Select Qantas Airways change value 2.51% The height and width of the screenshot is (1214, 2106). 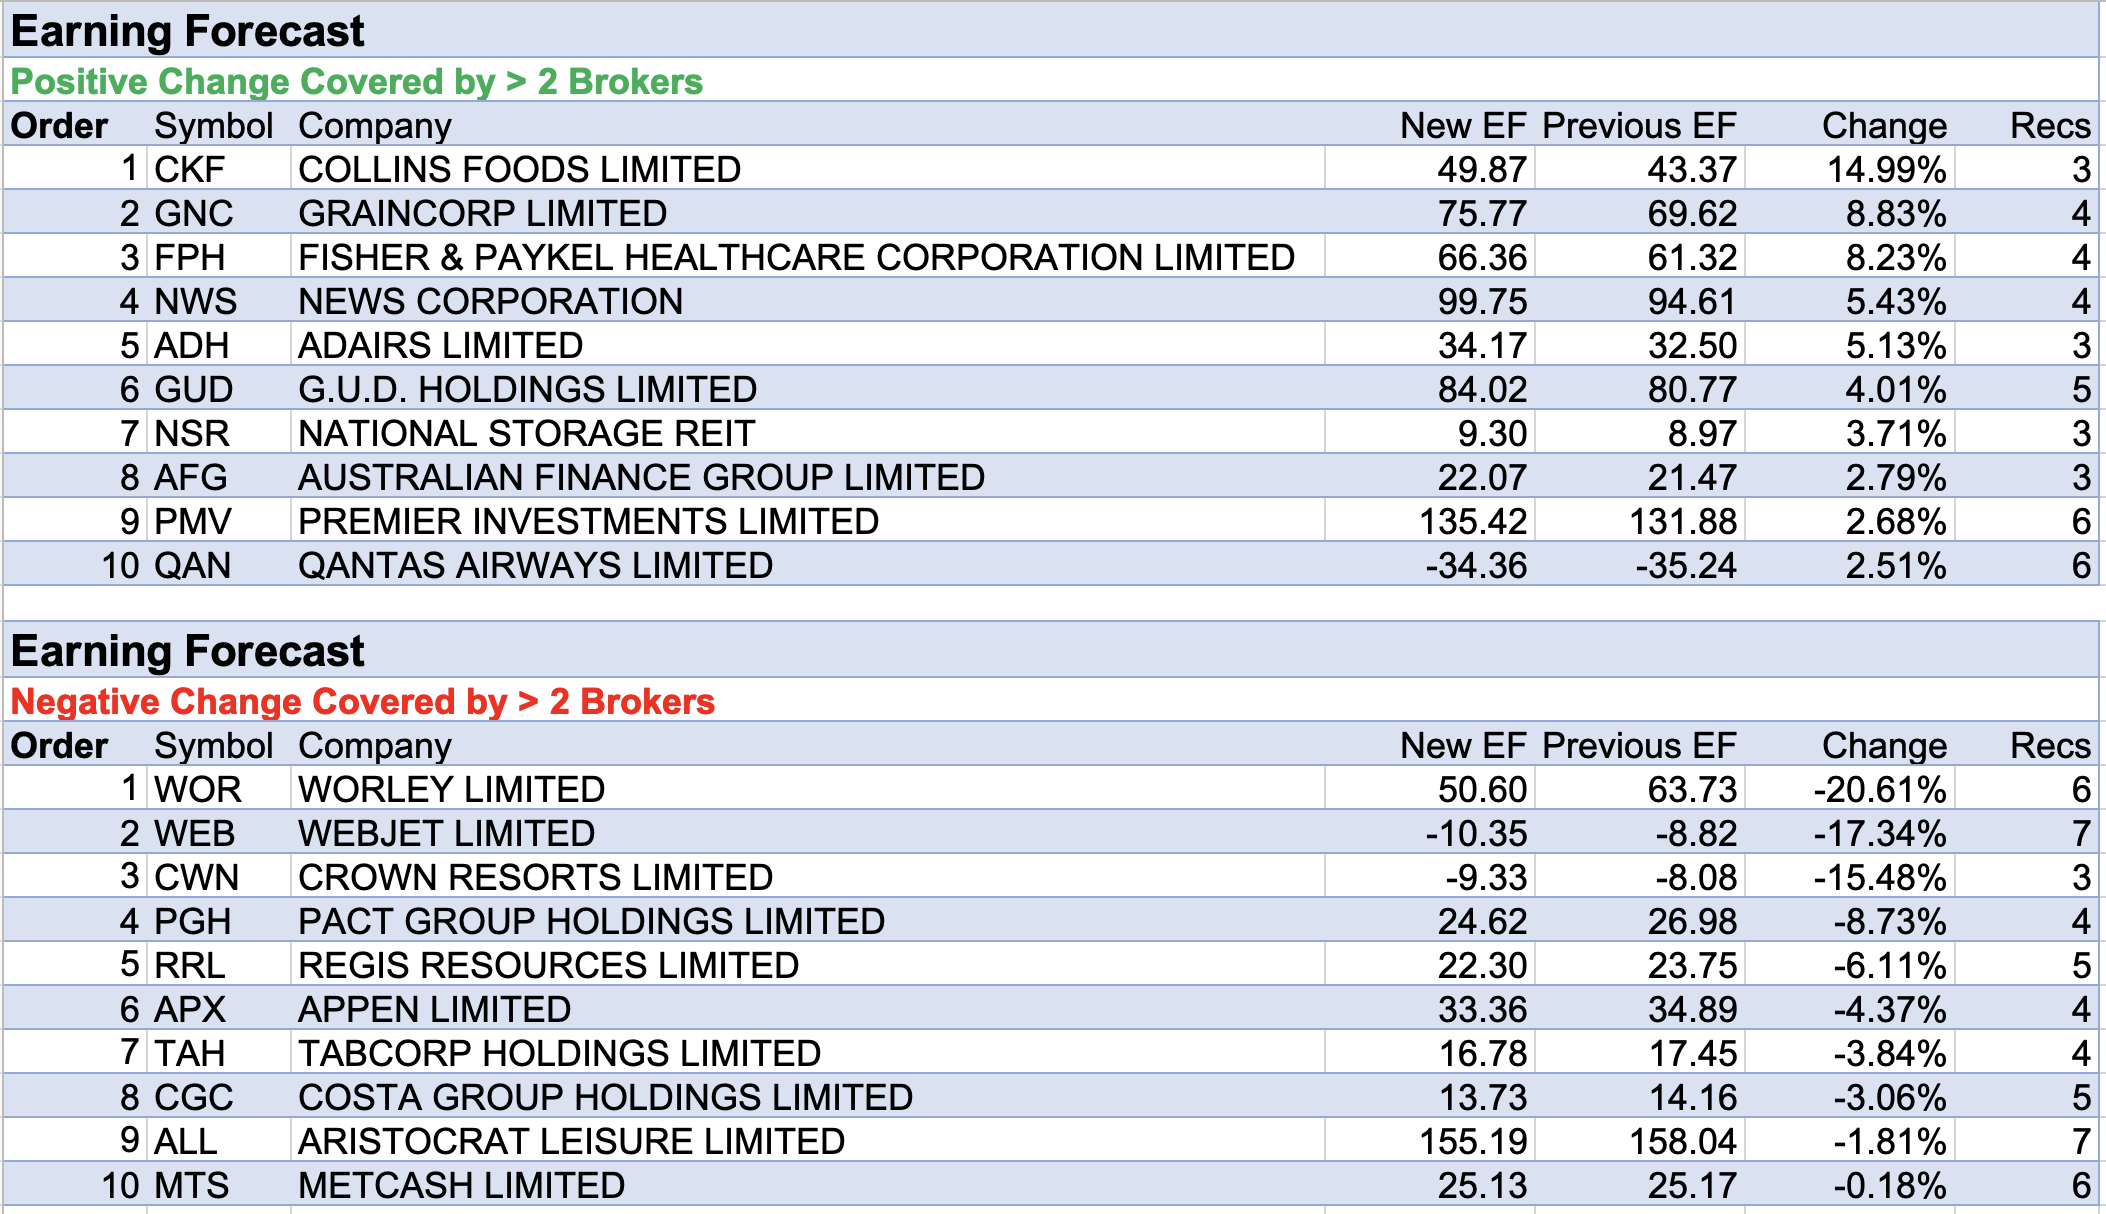[1895, 565]
